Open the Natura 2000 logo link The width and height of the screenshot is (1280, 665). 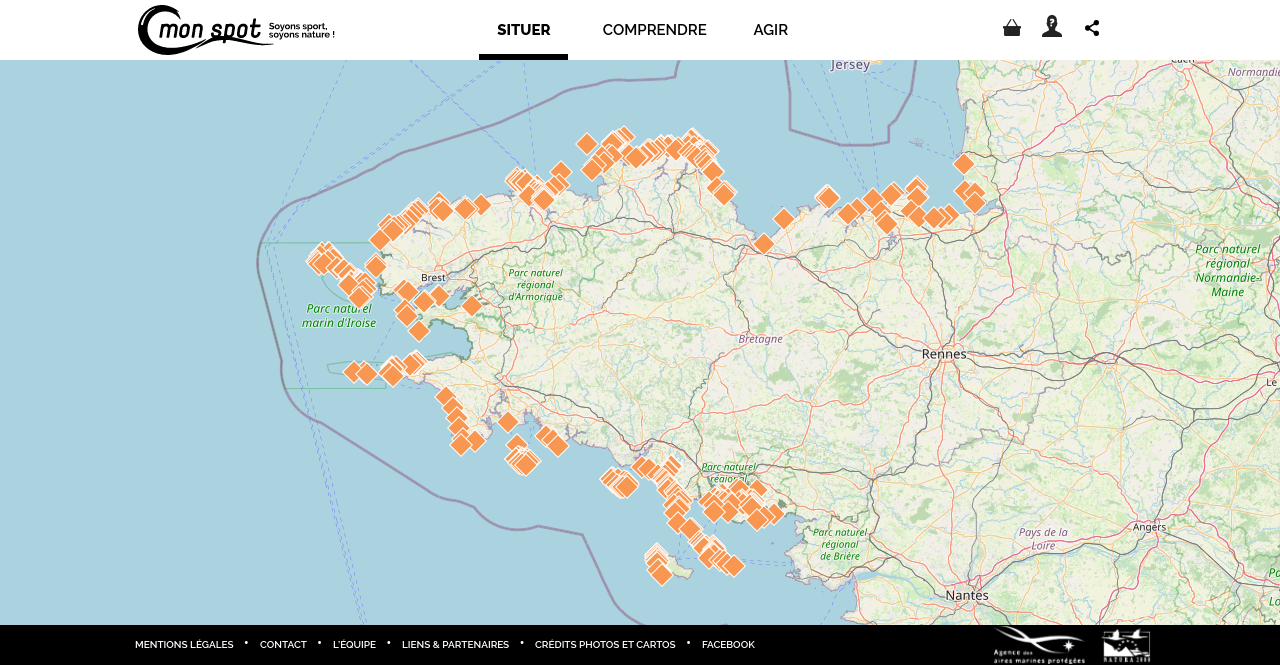point(1126,645)
